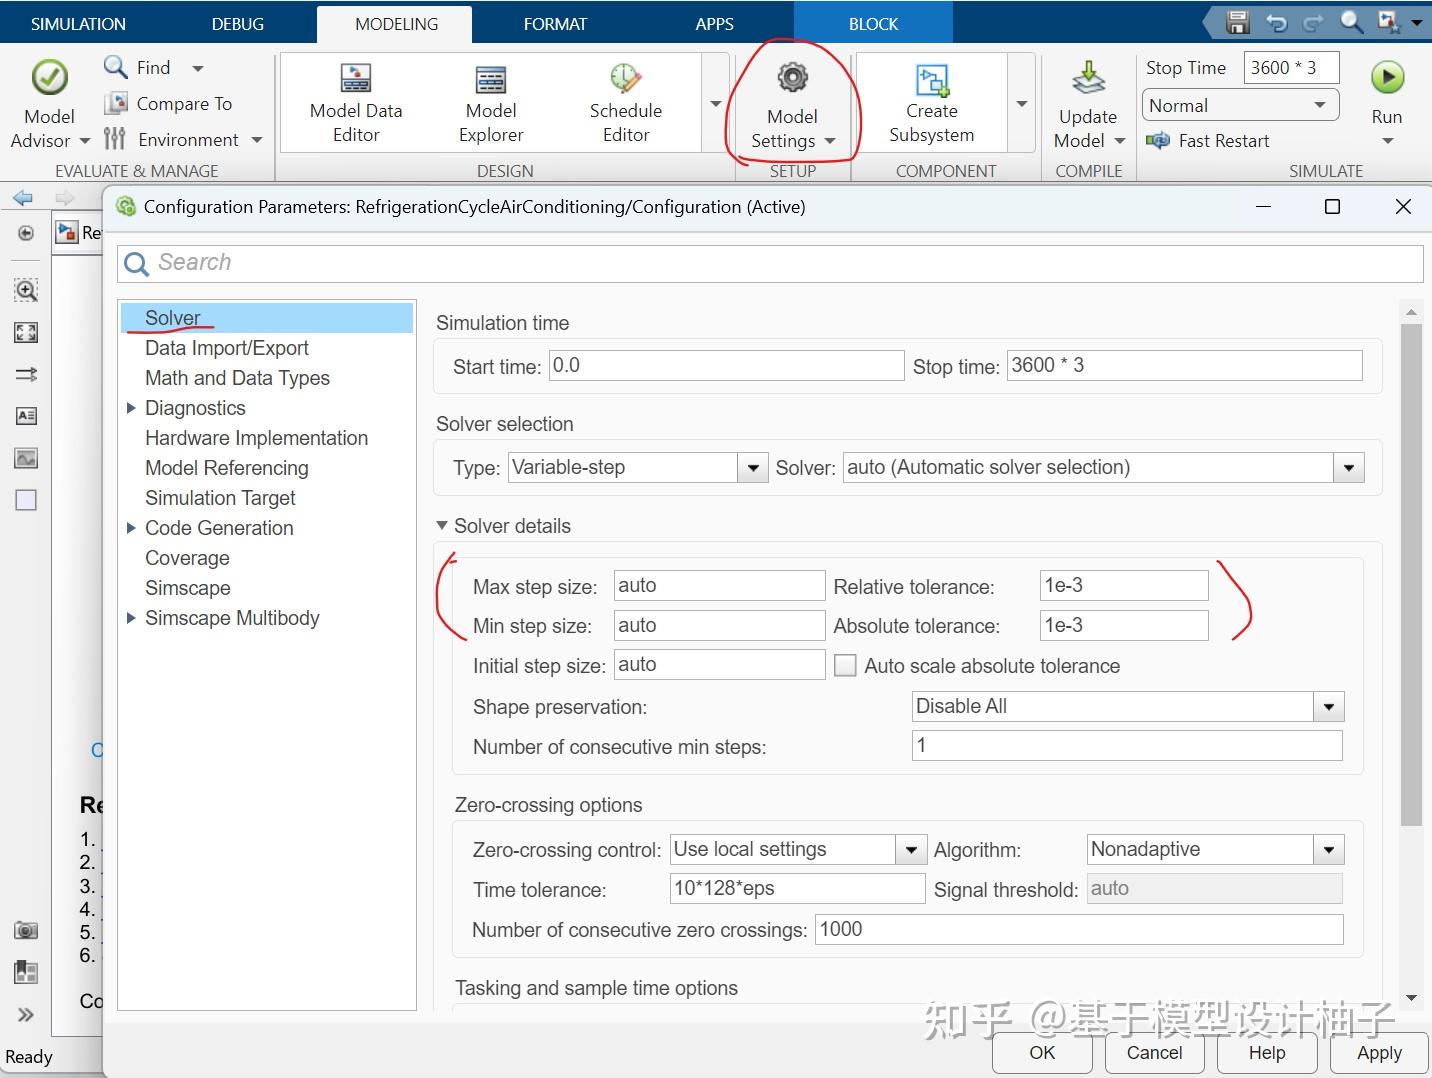1432x1078 pixels.
Task: Open the Model Data Editor
Action: pos(355,79)
